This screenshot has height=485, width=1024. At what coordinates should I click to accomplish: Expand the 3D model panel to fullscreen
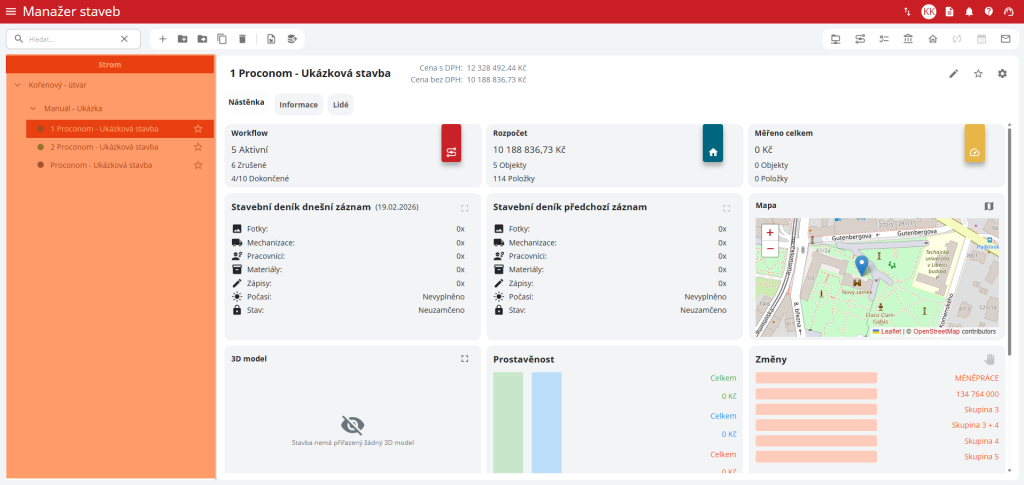point(464,358)
